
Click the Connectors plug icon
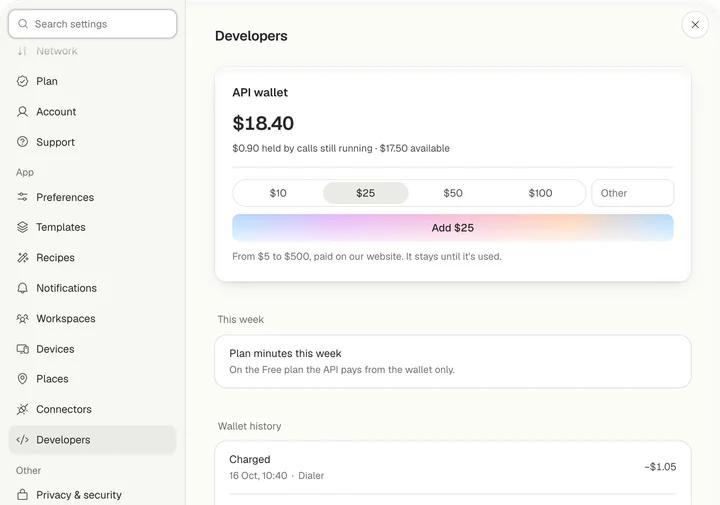pos(22,409)
